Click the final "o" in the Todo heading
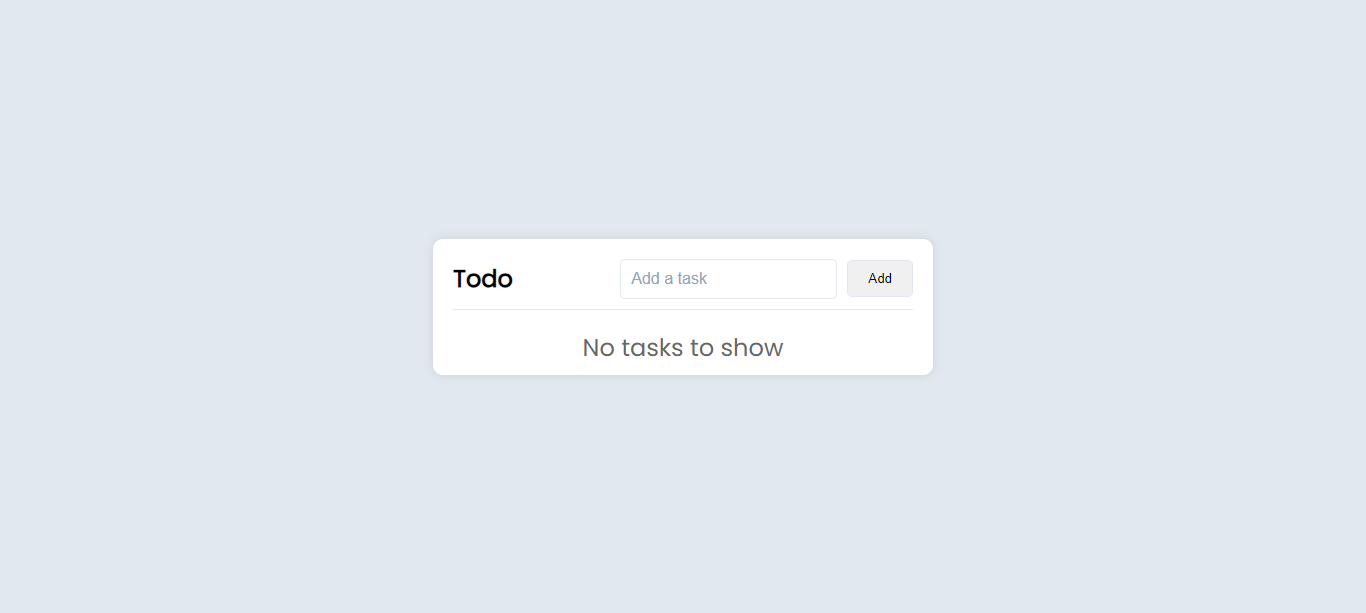This screenshot has height=613, width=1366. [x=504, y=281]
